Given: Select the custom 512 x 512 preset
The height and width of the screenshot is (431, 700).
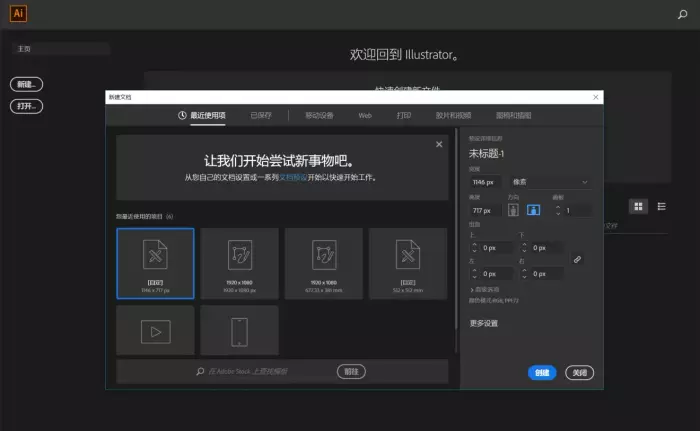Looking at the screenshot, I should (408, 263).
